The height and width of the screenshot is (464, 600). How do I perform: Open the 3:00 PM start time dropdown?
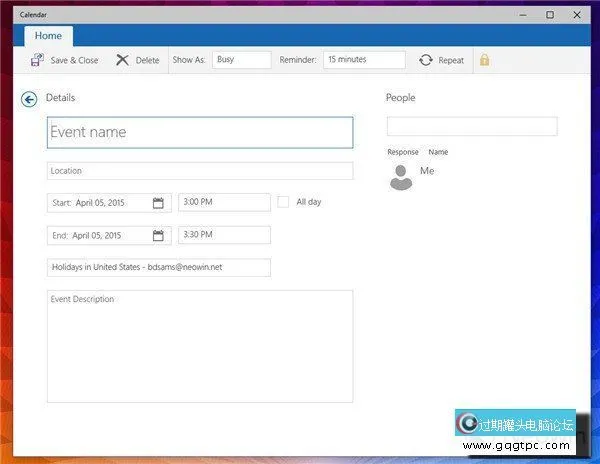[224, 203]
